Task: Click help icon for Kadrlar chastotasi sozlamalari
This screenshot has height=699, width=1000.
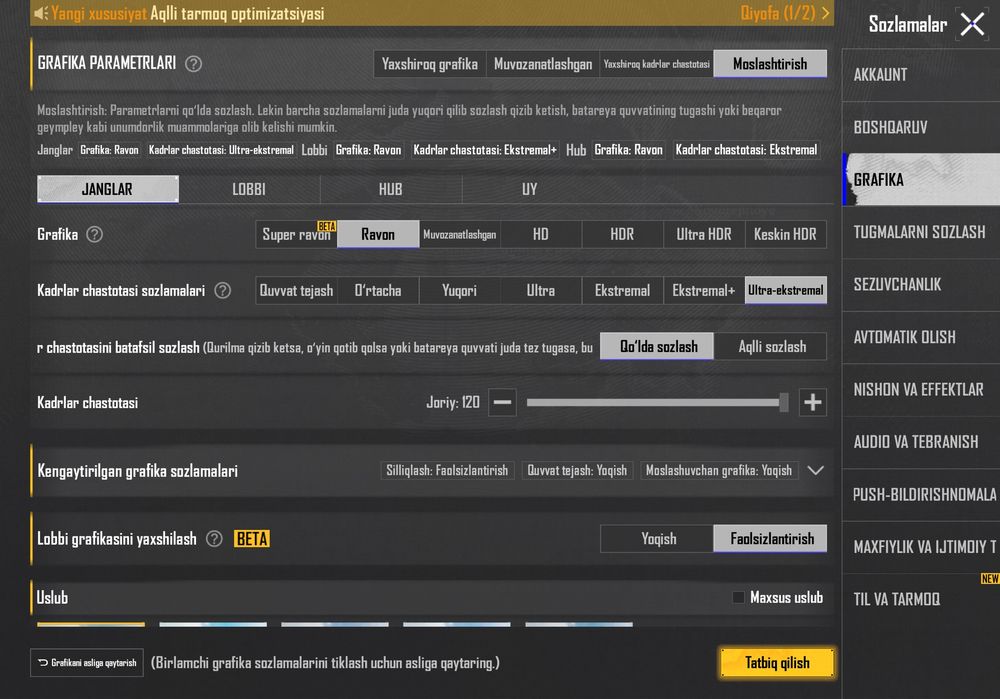Action: (223, 291)
